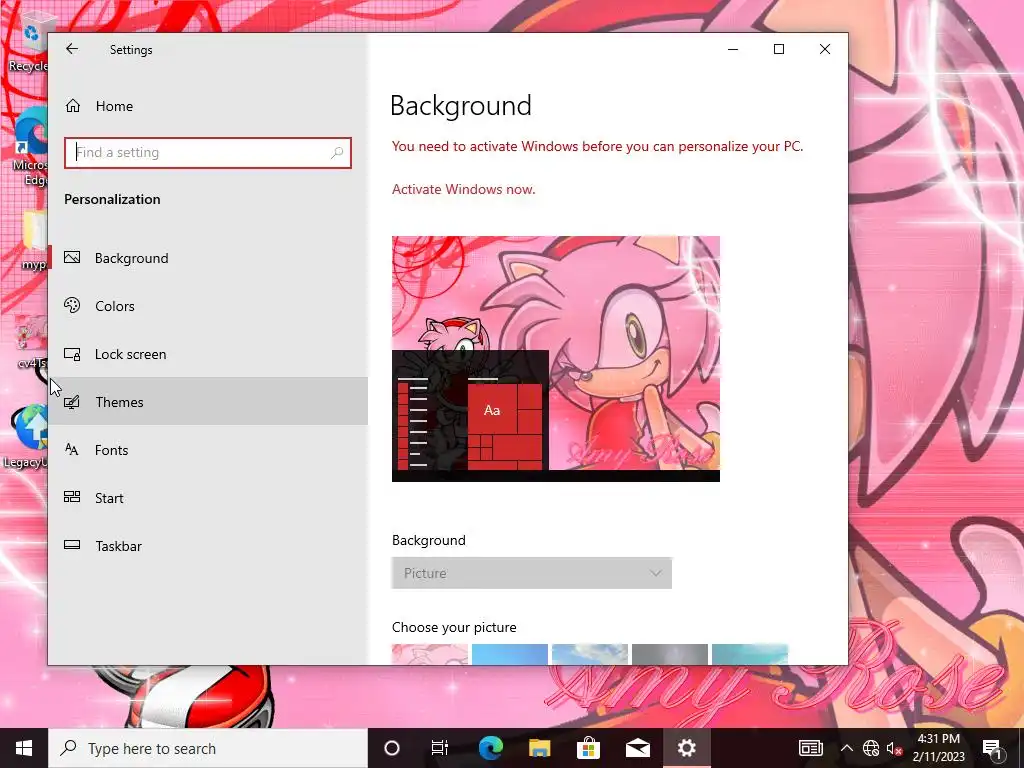Image resolution: width=1024 pixels, height=768 pixels.
Task: Click the network globe tray icon
Action: tap(871, 748)
